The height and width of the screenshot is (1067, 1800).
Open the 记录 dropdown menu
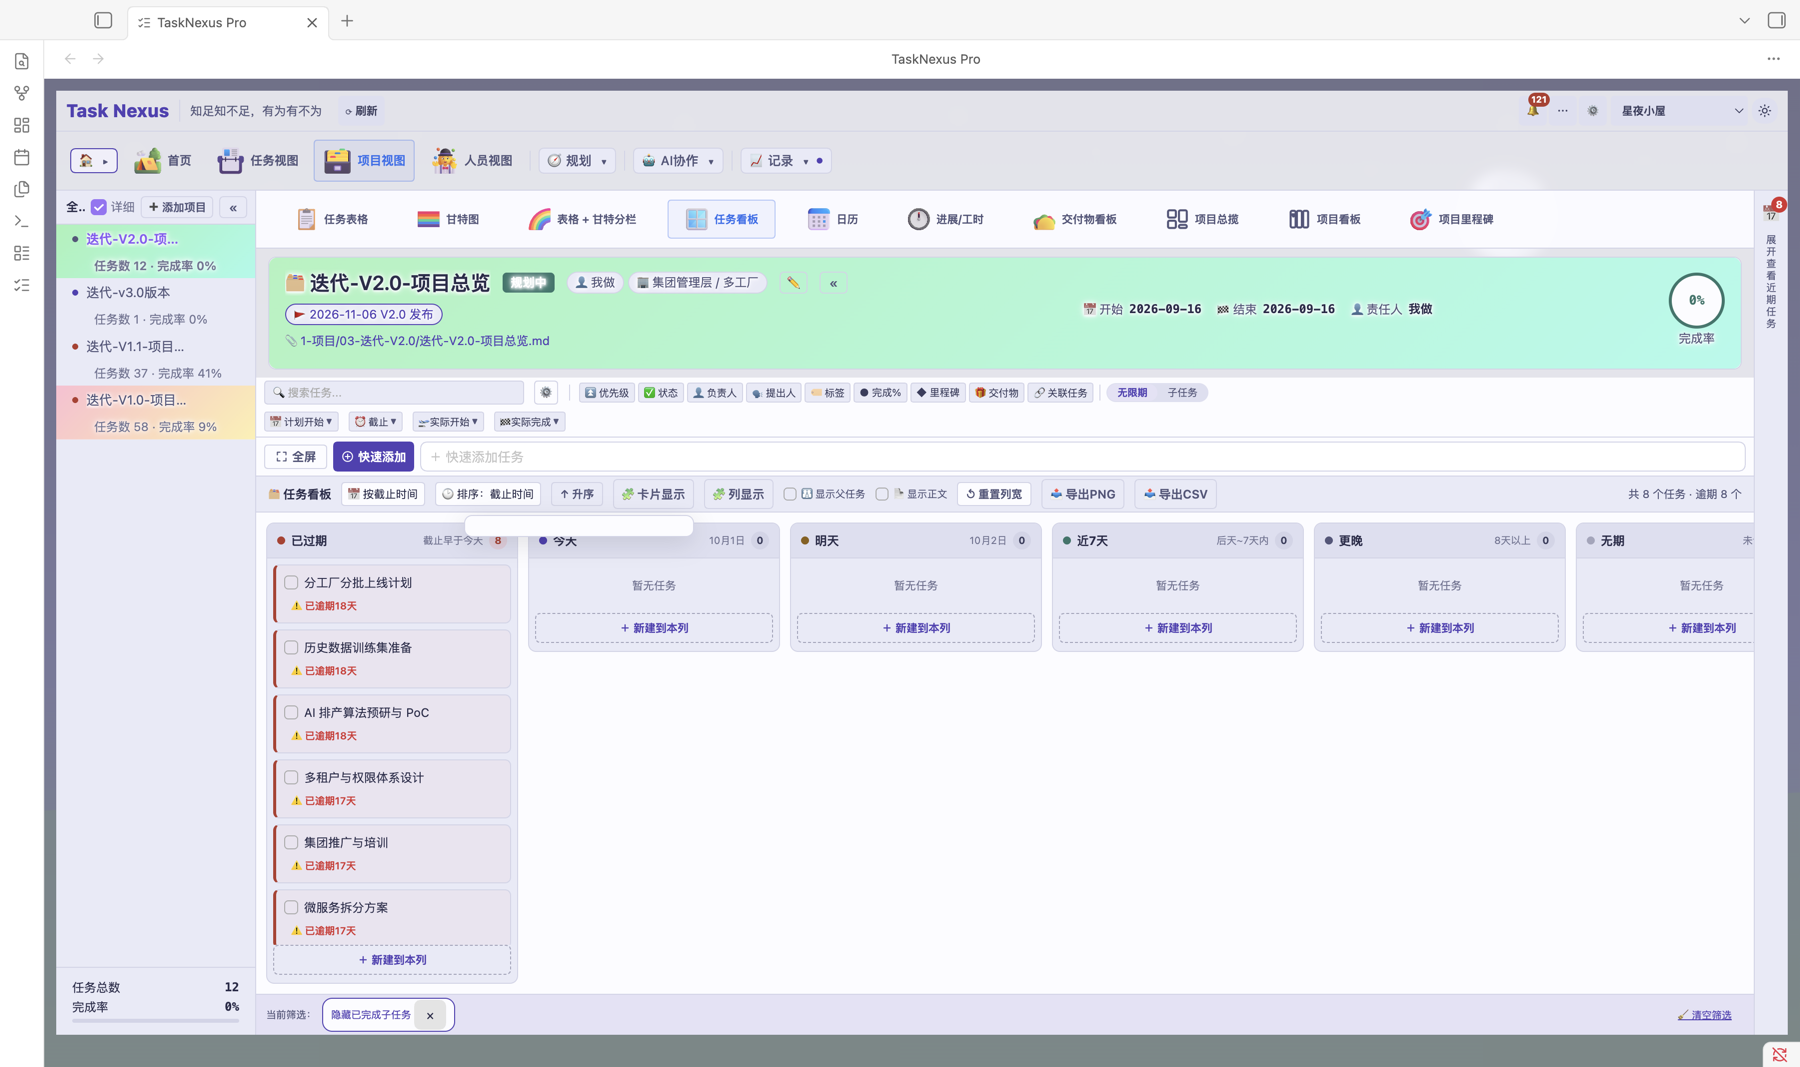tap(786, 160)
